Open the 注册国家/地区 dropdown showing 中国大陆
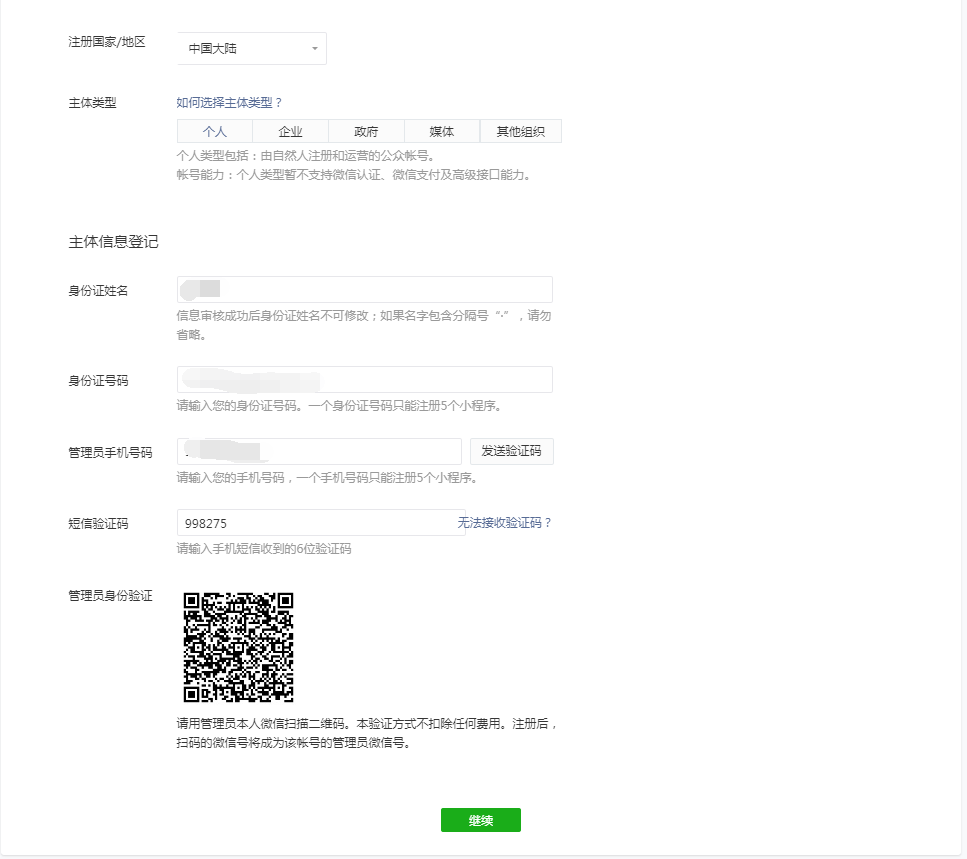 pos(252,48)
